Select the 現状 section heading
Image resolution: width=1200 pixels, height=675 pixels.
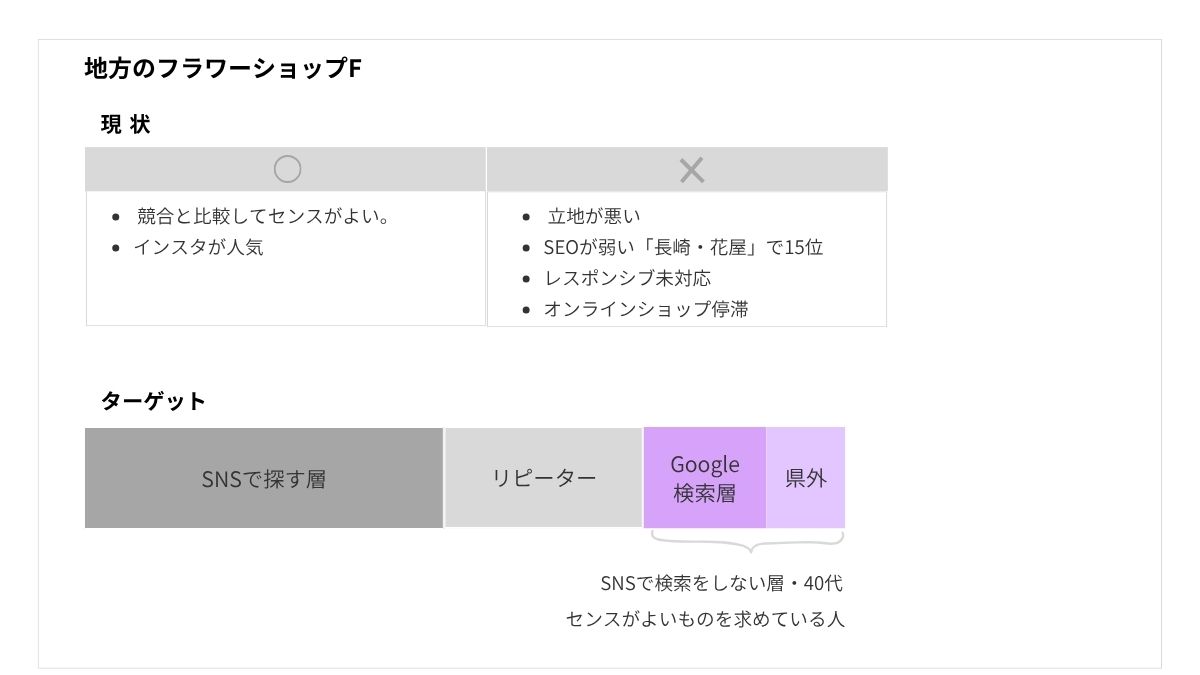pyautogui.click(x=126, y=125)
